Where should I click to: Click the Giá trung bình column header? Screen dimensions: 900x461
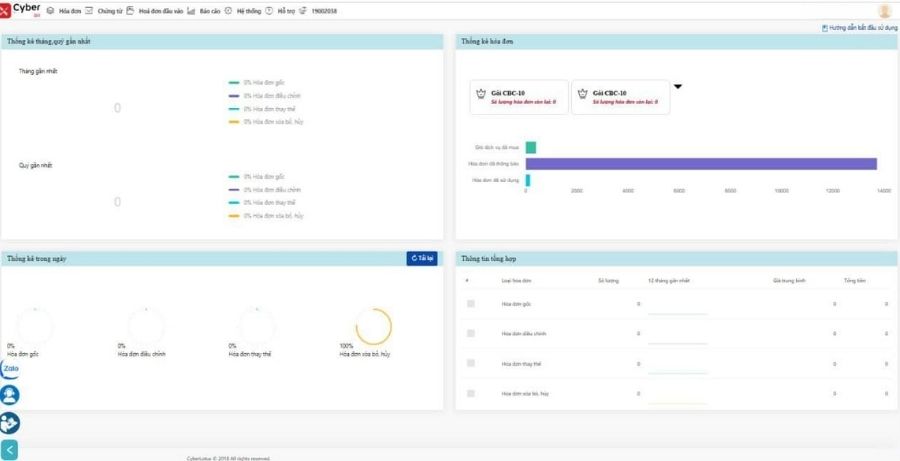coord(789,281)
